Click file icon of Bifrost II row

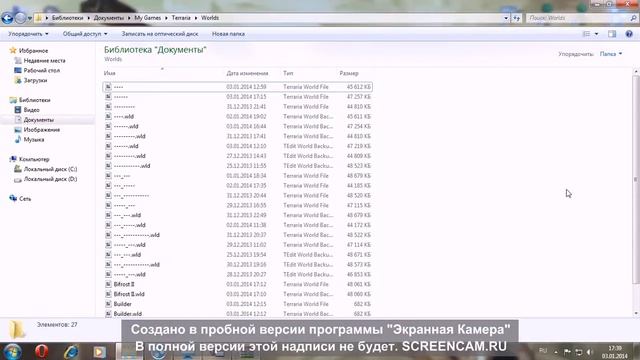[108, 284]
